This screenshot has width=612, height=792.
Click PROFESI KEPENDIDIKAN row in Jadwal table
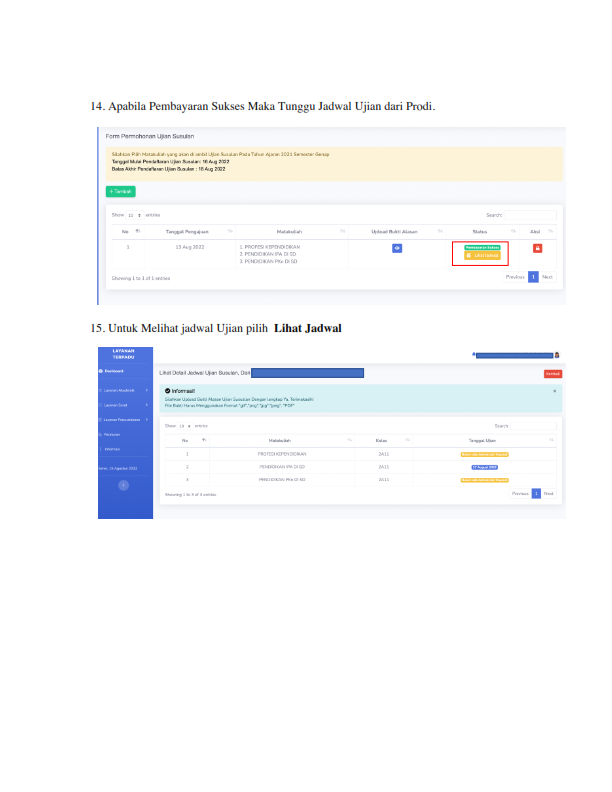[361, 454]
